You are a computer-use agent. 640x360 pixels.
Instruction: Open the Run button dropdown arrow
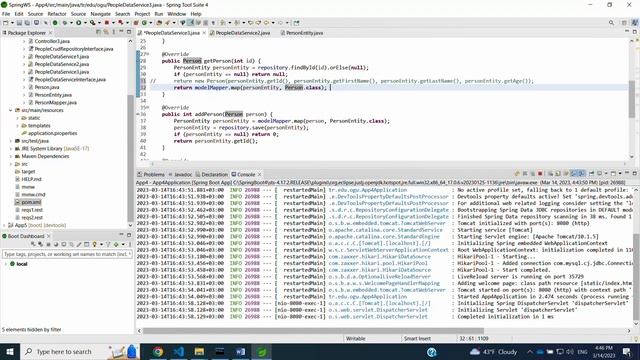tap(85, 23)
